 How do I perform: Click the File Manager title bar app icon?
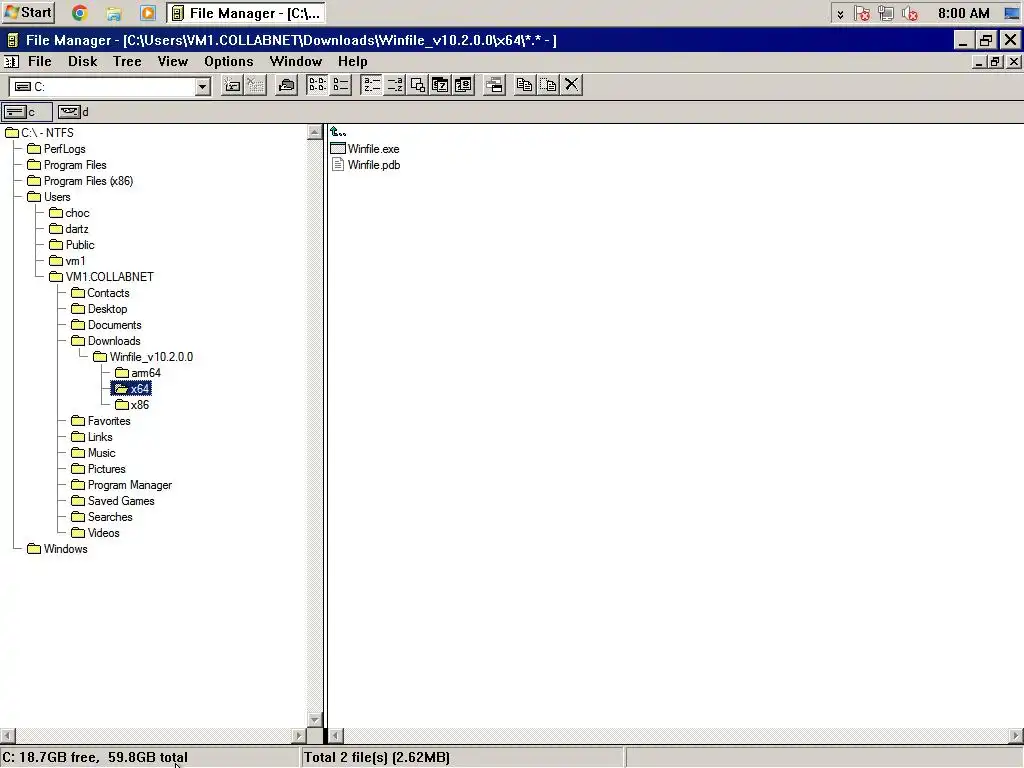pos(12,40)
